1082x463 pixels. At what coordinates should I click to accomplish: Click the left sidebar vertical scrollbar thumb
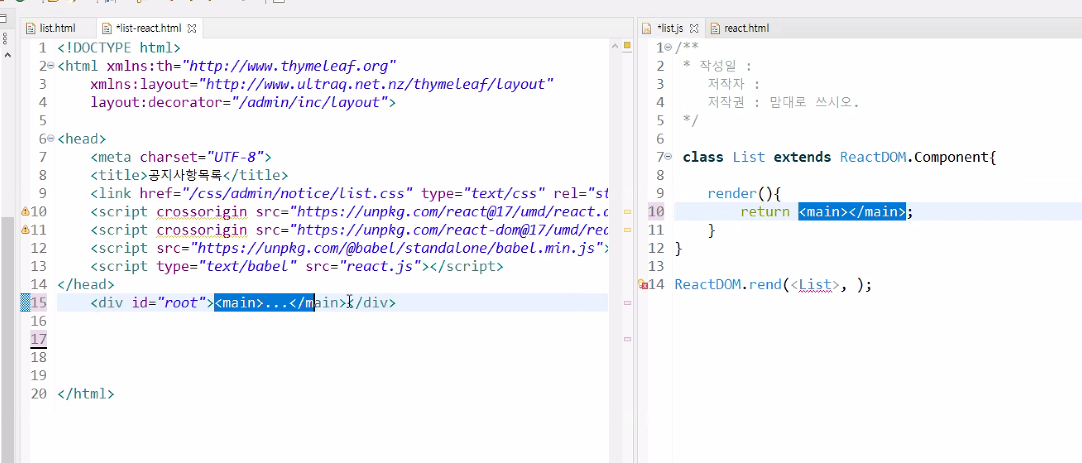click(x=7, y=338)
